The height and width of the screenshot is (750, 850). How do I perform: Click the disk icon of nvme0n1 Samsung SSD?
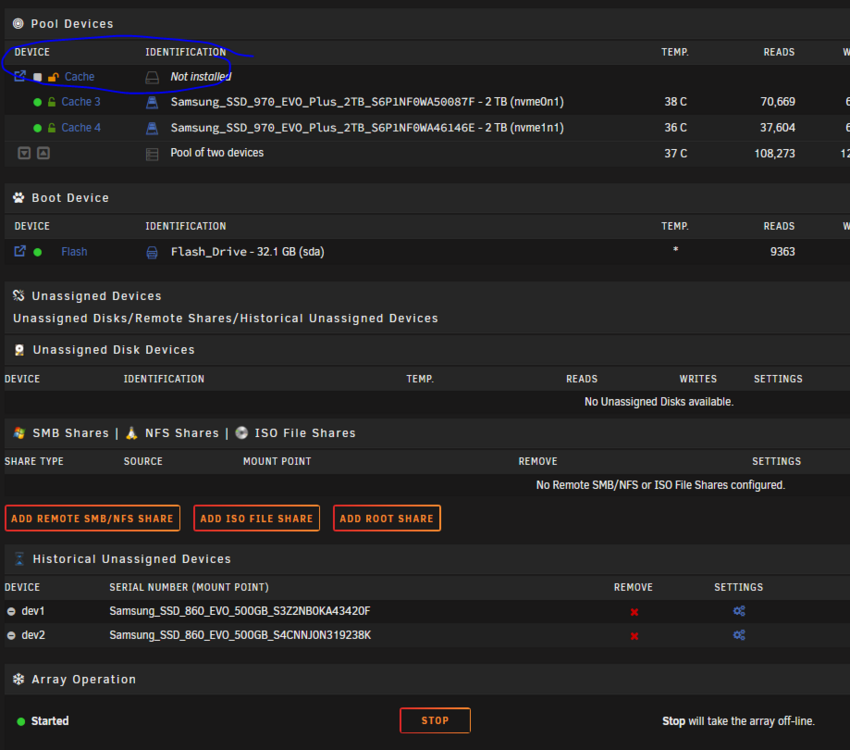[152, 102]
